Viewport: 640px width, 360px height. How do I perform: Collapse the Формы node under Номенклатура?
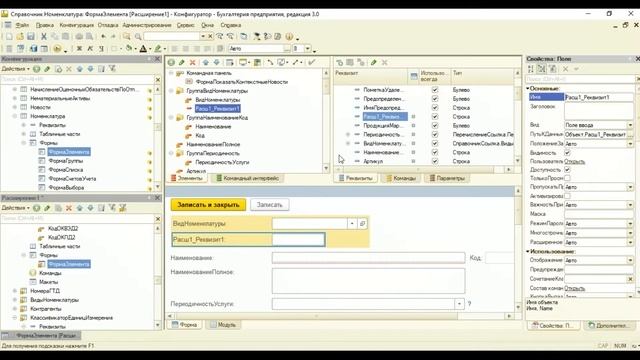(24, 143)
